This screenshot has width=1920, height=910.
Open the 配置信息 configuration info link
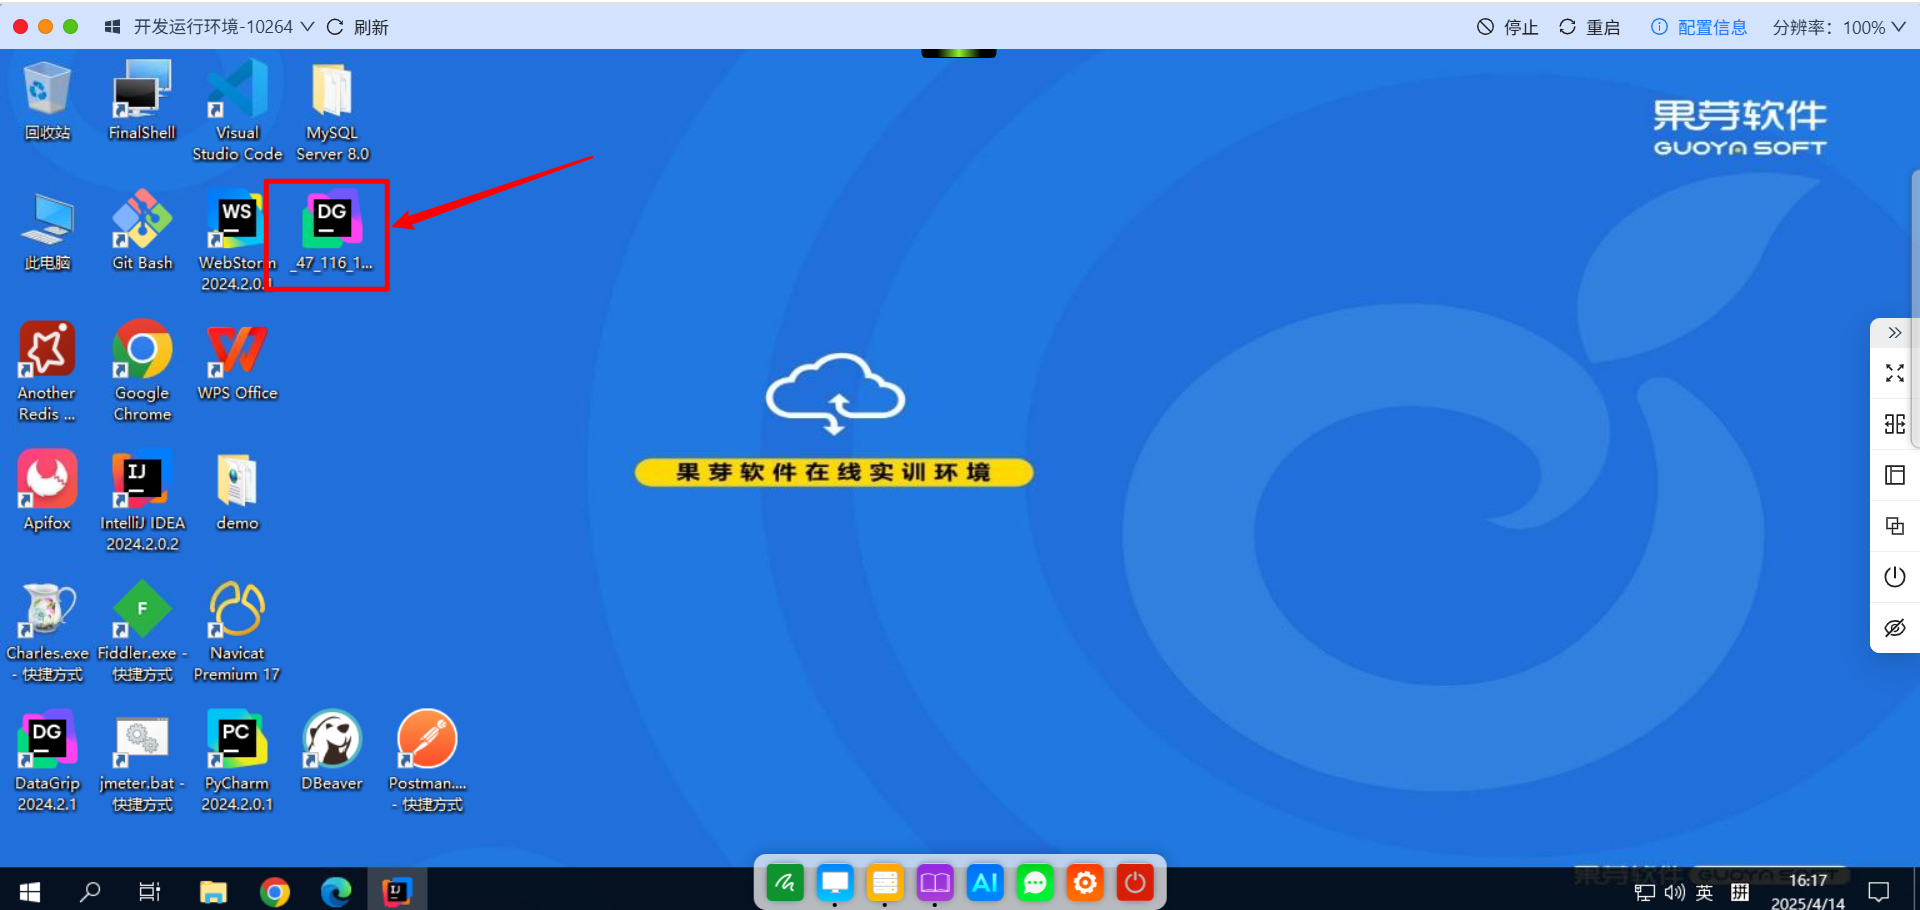tap(1699, 27)
